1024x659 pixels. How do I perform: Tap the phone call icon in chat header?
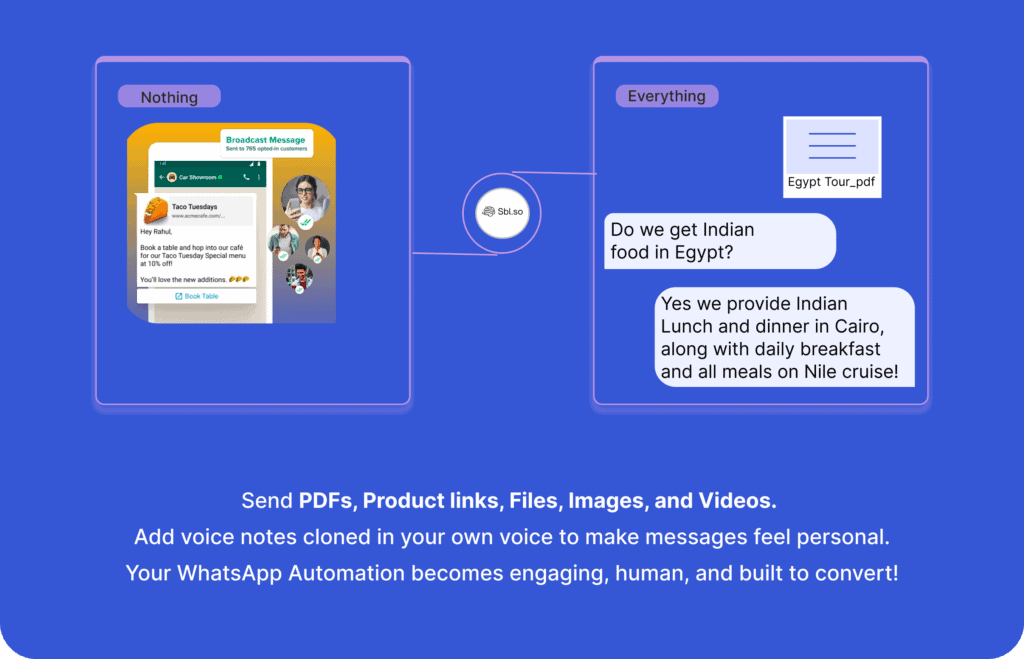pos(246,177)
